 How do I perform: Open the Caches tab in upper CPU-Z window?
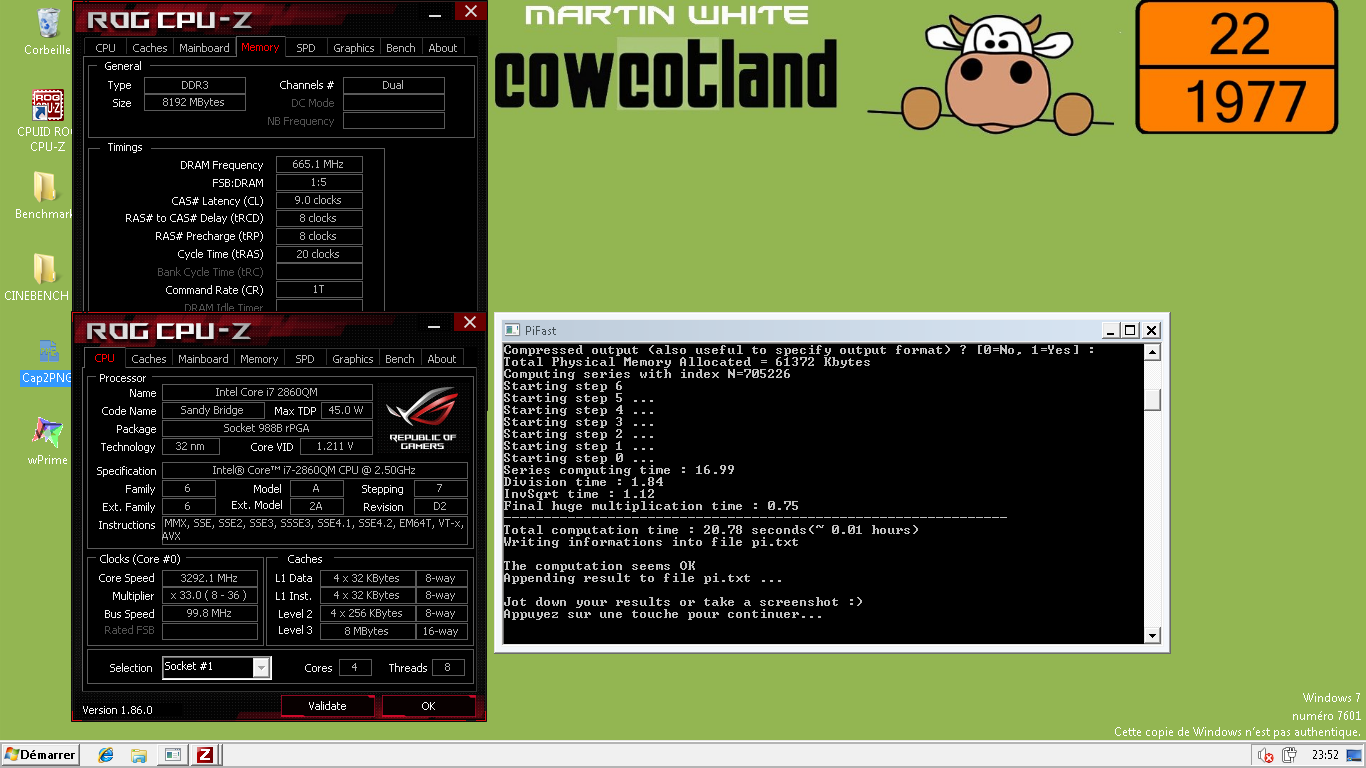[x=150, y=47]
